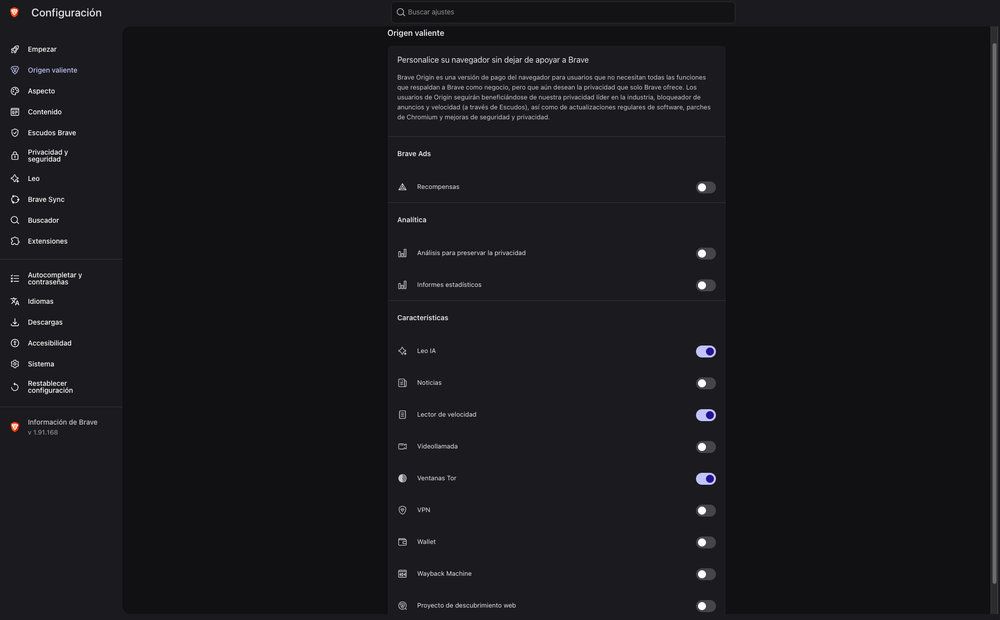This screenshot has height=620, width=1000.
Task: Click the newspaper icon beside Noticias
Action: click(402, 383)
